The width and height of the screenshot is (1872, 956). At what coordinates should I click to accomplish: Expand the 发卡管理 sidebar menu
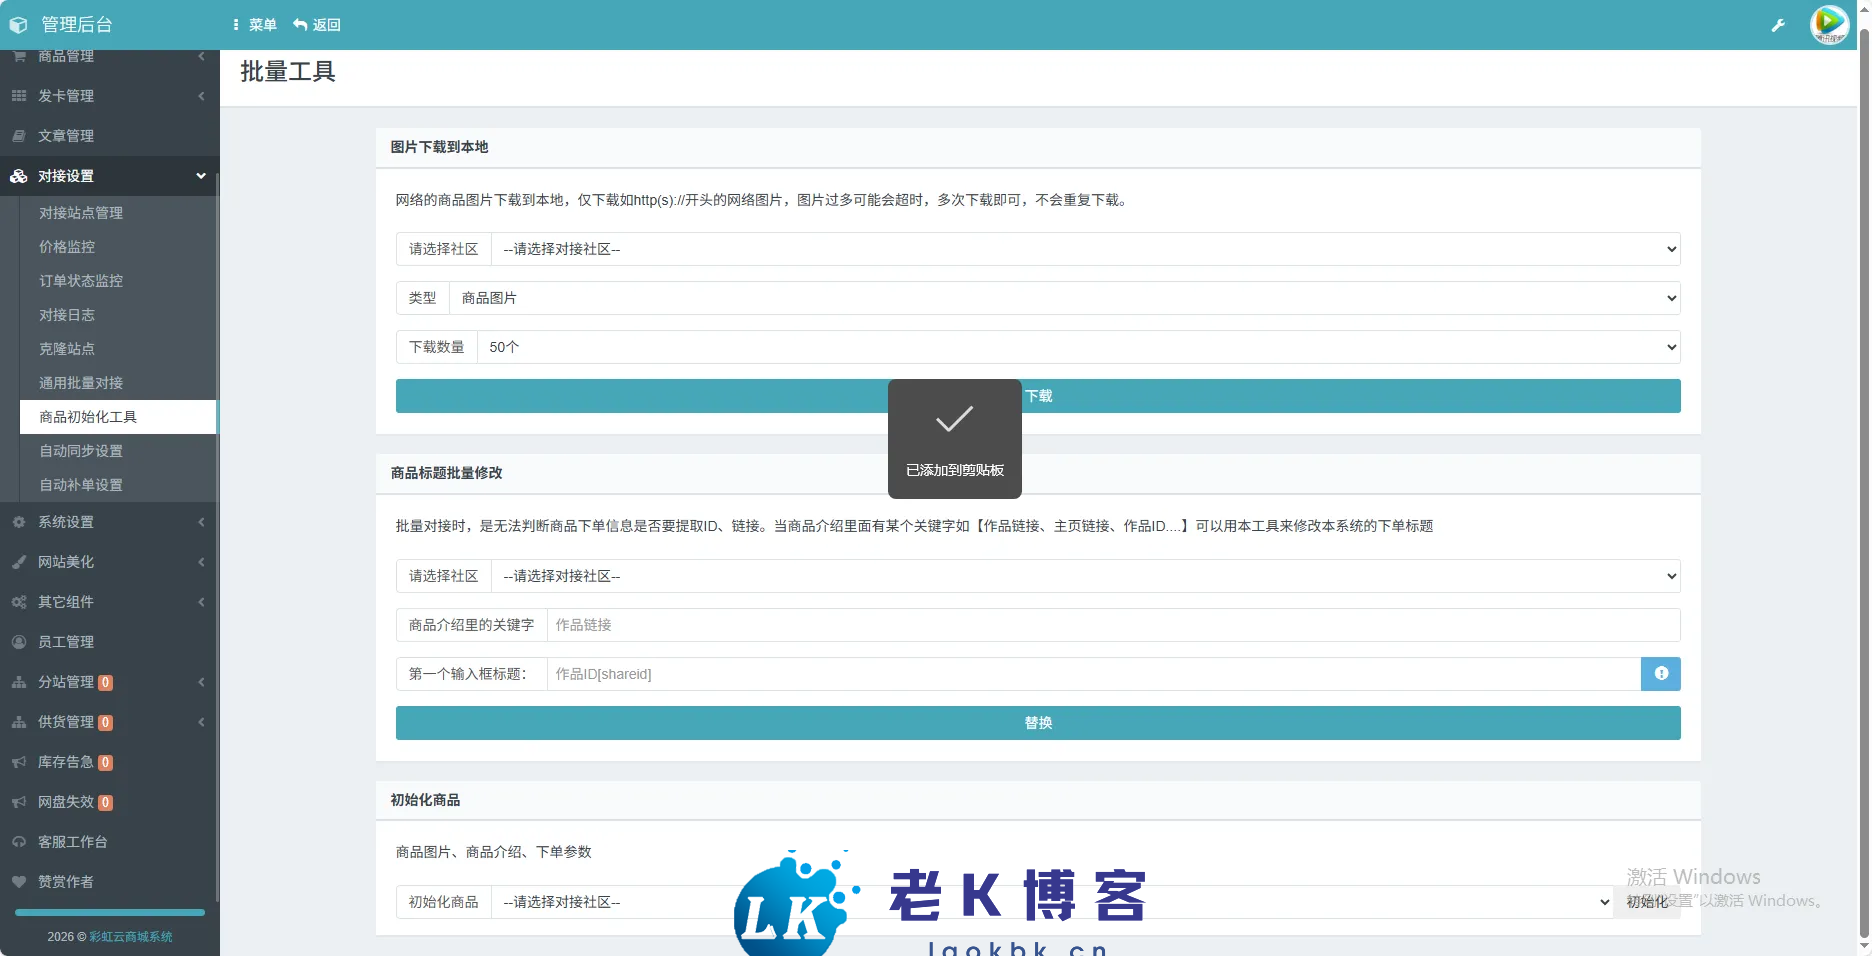tap(108, 96)
